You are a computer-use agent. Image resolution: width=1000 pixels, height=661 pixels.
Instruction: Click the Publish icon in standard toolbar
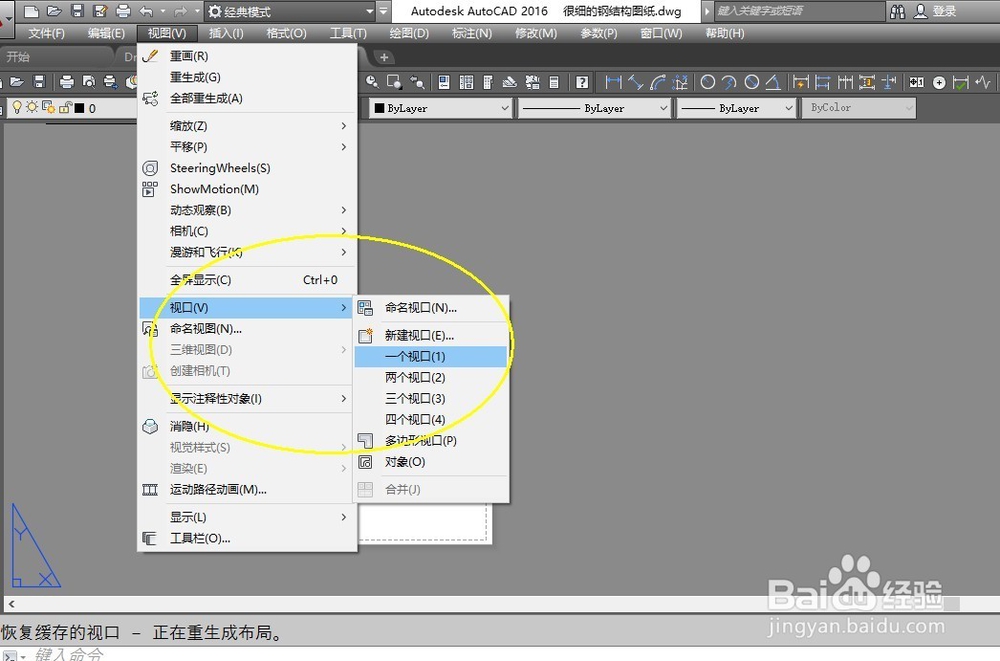(110, 82)
